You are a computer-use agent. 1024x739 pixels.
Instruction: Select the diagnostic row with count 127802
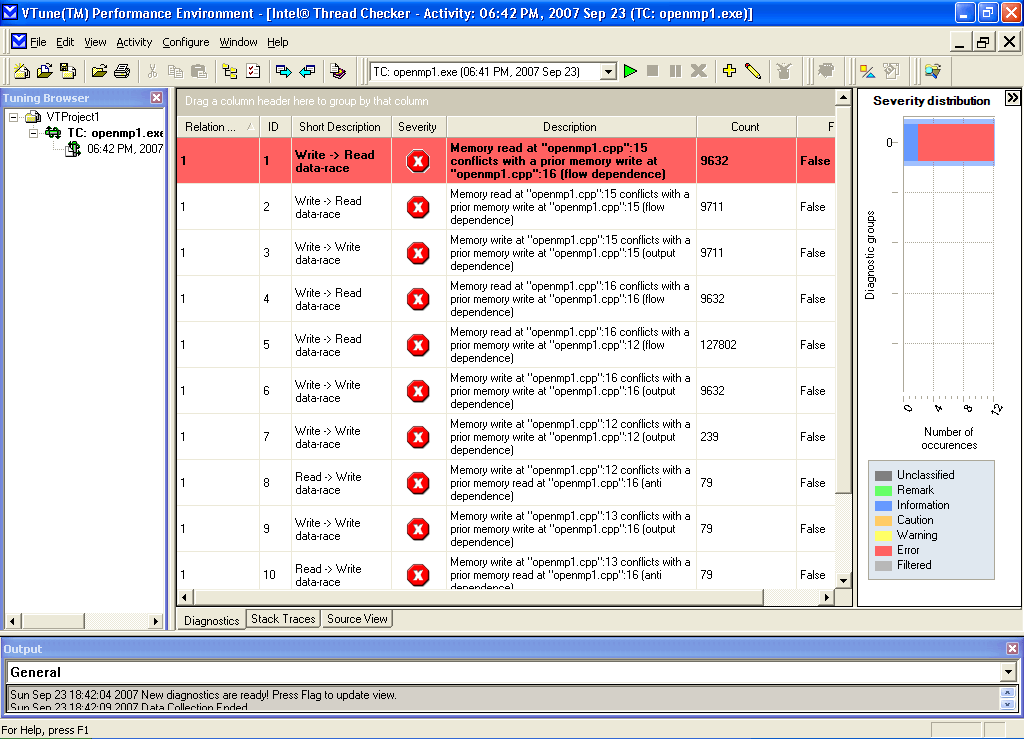point(506,345)
